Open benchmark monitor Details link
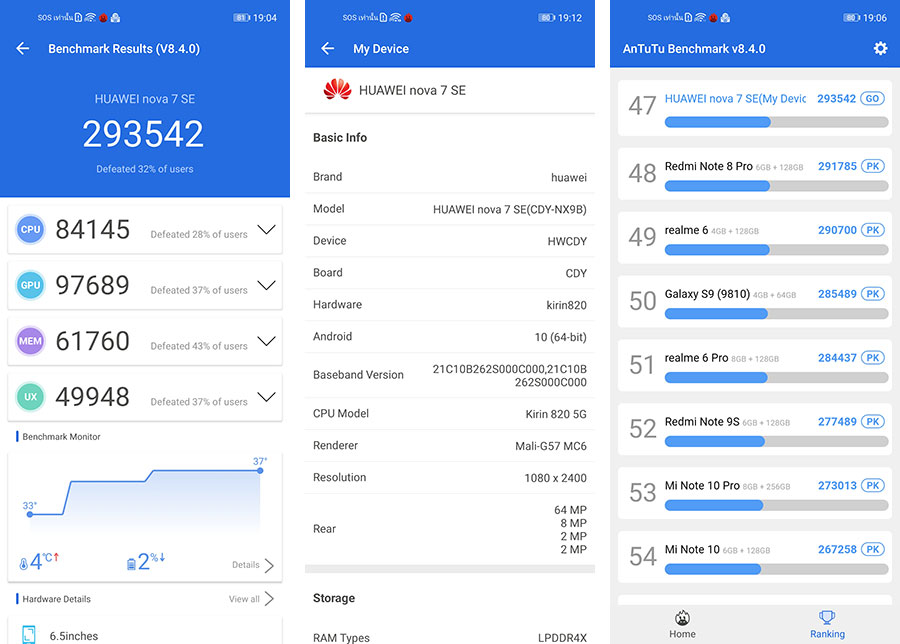 (253, 565)
